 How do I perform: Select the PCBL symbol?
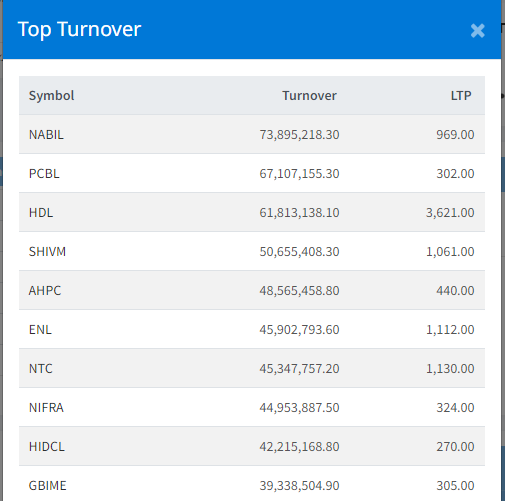tap(44, 174)
